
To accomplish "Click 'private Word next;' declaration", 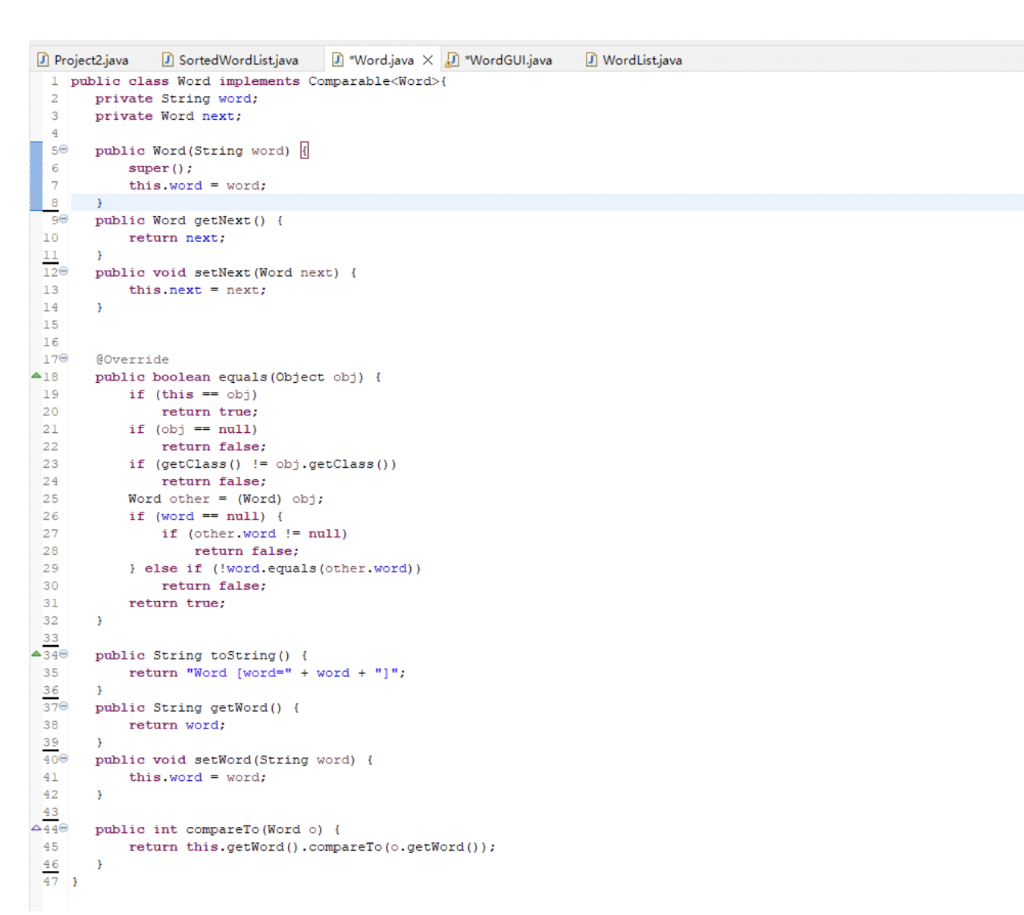I will 168,116.
